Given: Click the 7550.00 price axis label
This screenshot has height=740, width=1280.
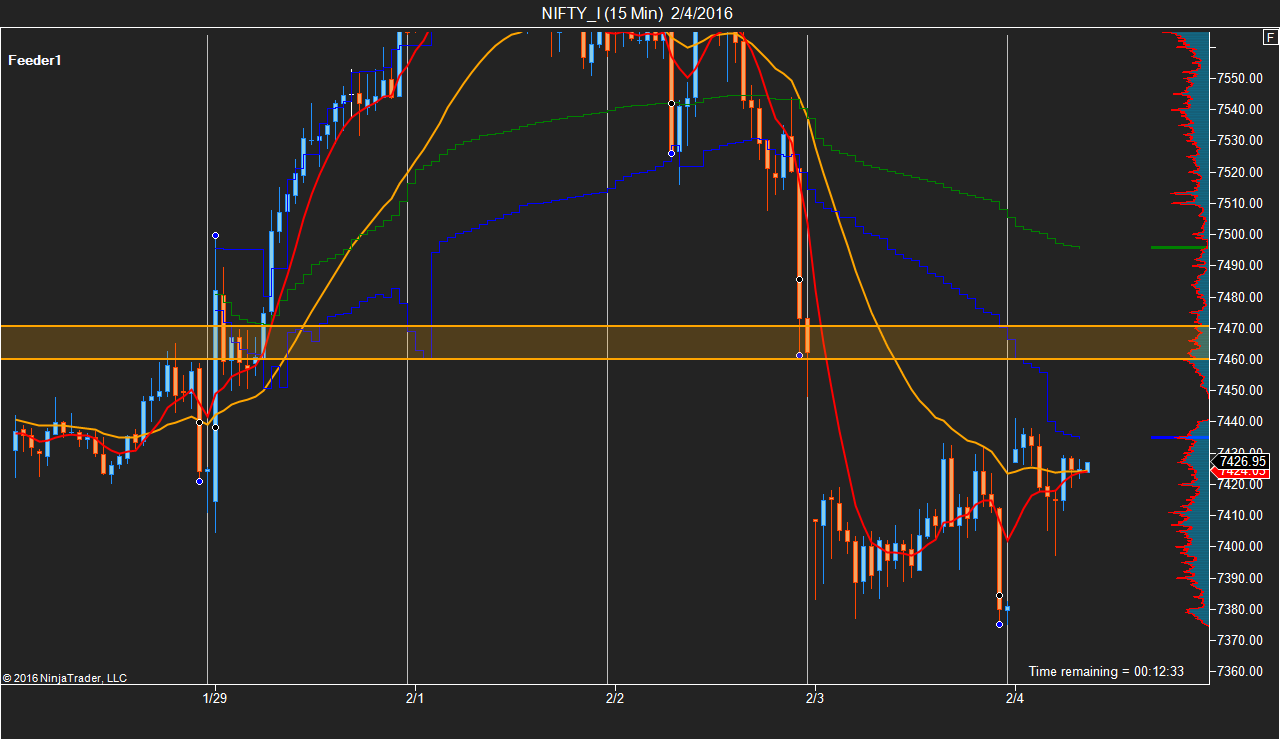Looking at the screenshot, I should (1241, 78).
